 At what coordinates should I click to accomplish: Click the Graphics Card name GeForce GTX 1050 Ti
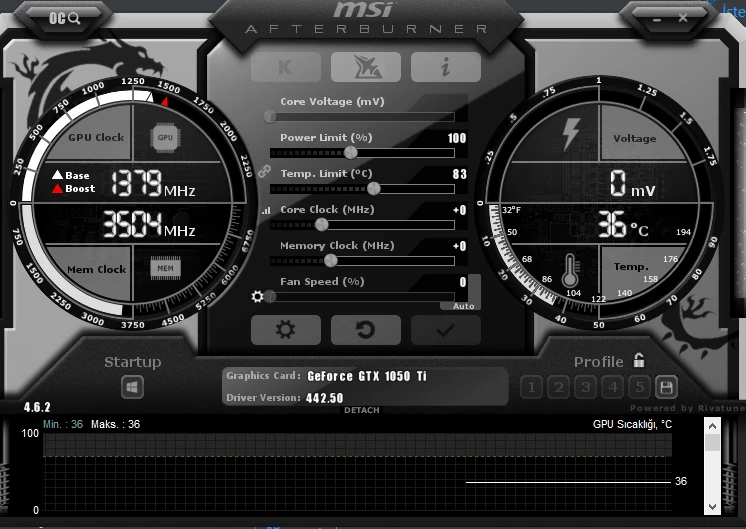click(x=367, y=376)
